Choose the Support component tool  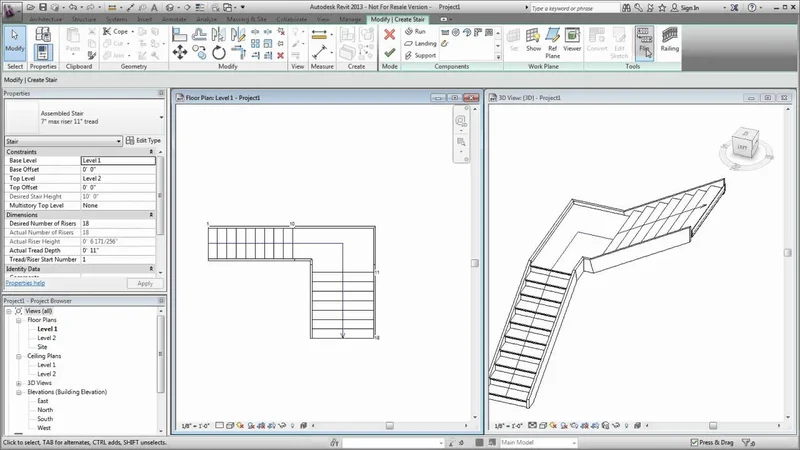(x=420, y=55)
